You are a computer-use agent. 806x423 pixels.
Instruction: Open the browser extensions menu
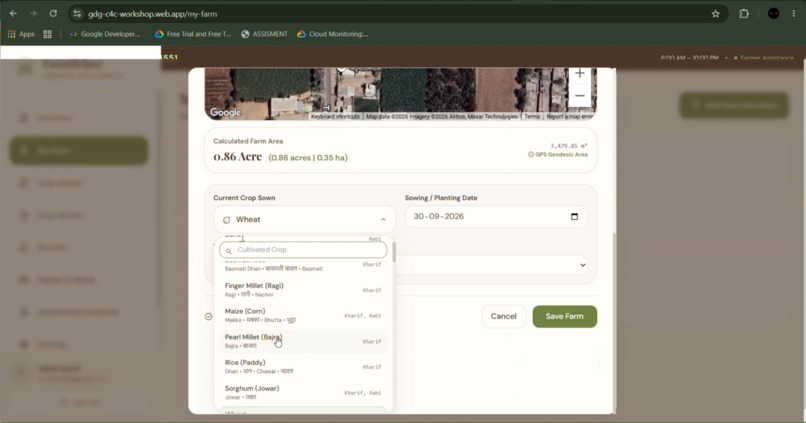pos(744,14)
